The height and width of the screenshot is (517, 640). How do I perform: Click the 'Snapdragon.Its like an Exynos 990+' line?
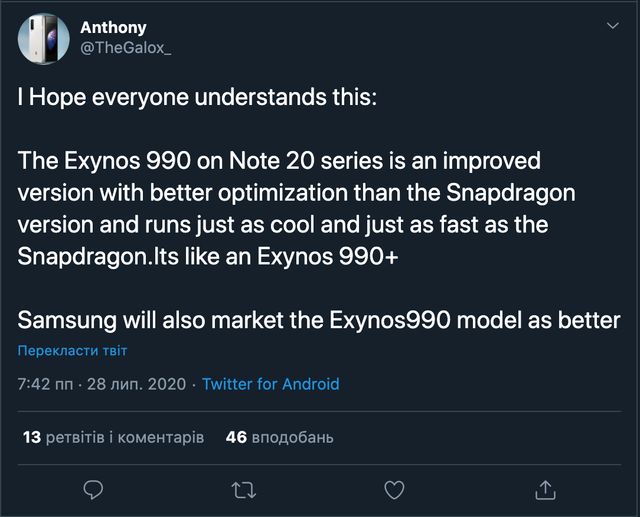pos(208,255)
